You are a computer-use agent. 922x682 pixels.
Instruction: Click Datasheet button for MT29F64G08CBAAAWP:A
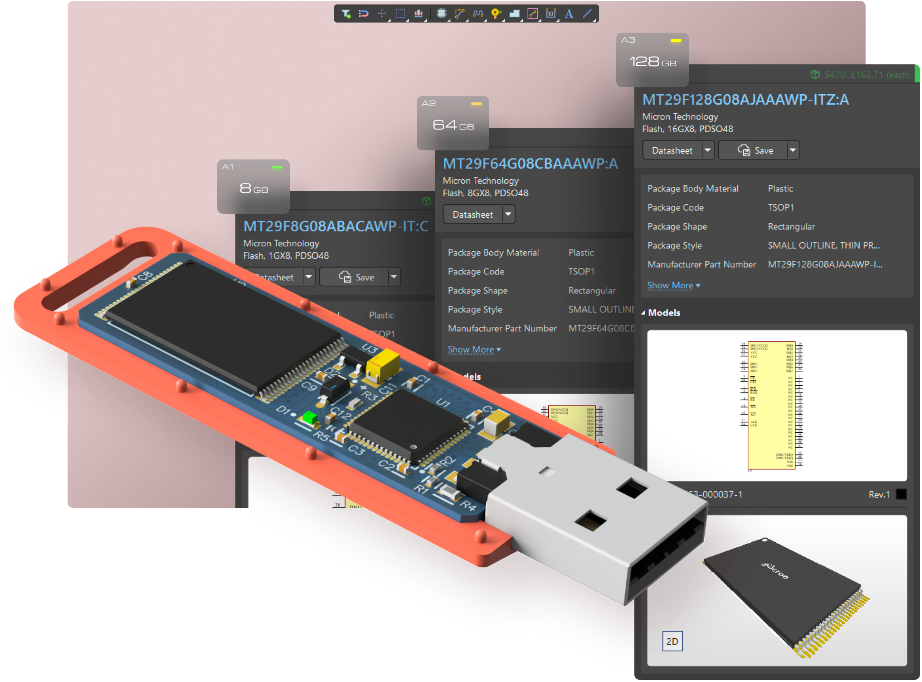[473, 215]
